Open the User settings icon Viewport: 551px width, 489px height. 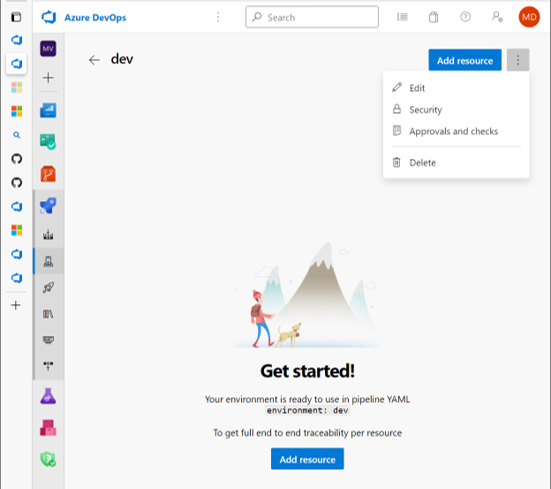click(497, 17)
